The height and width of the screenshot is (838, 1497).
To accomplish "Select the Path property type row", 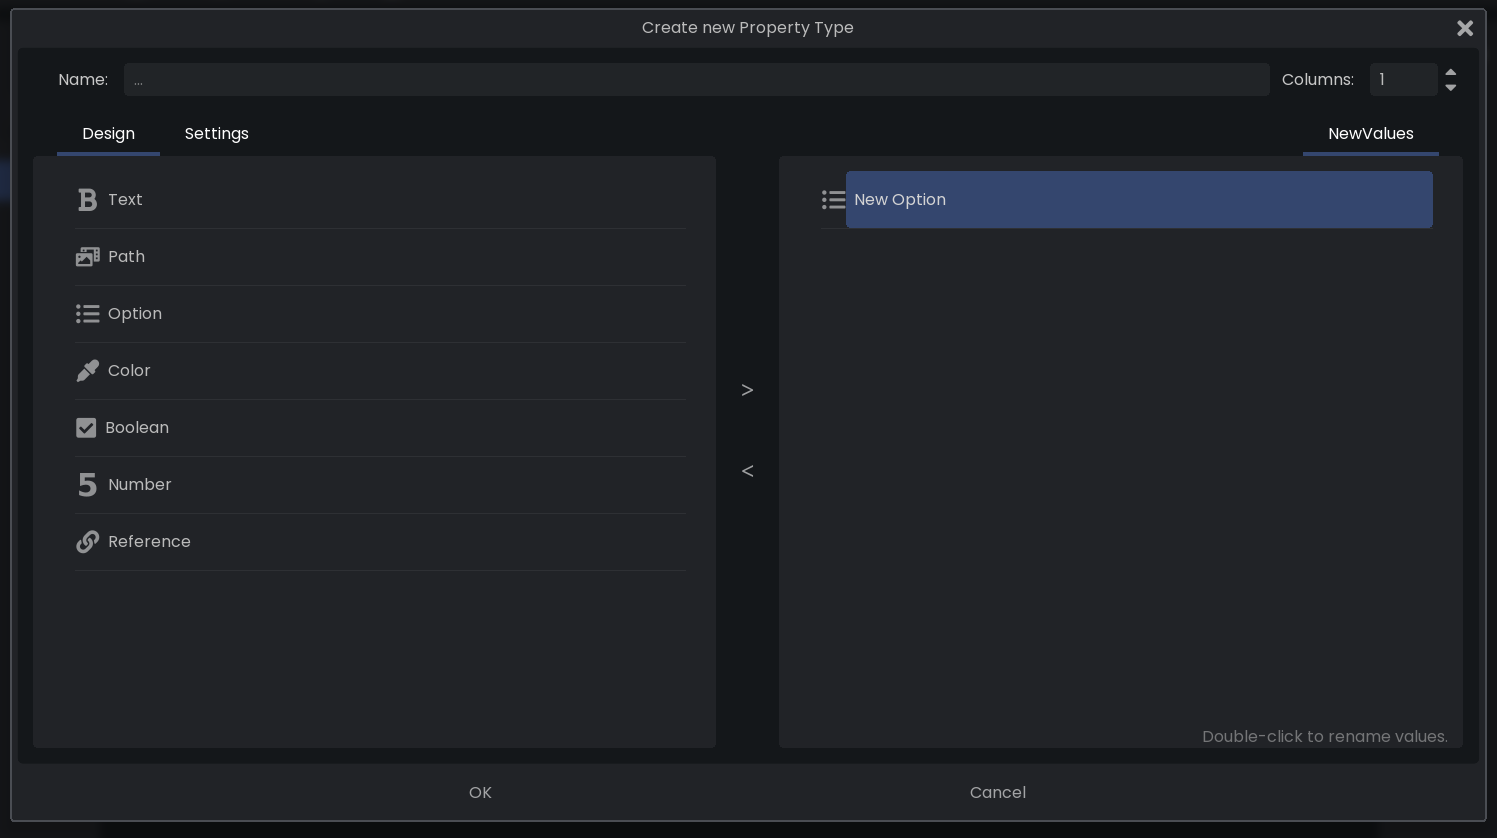I will click(x=380, y=257).
